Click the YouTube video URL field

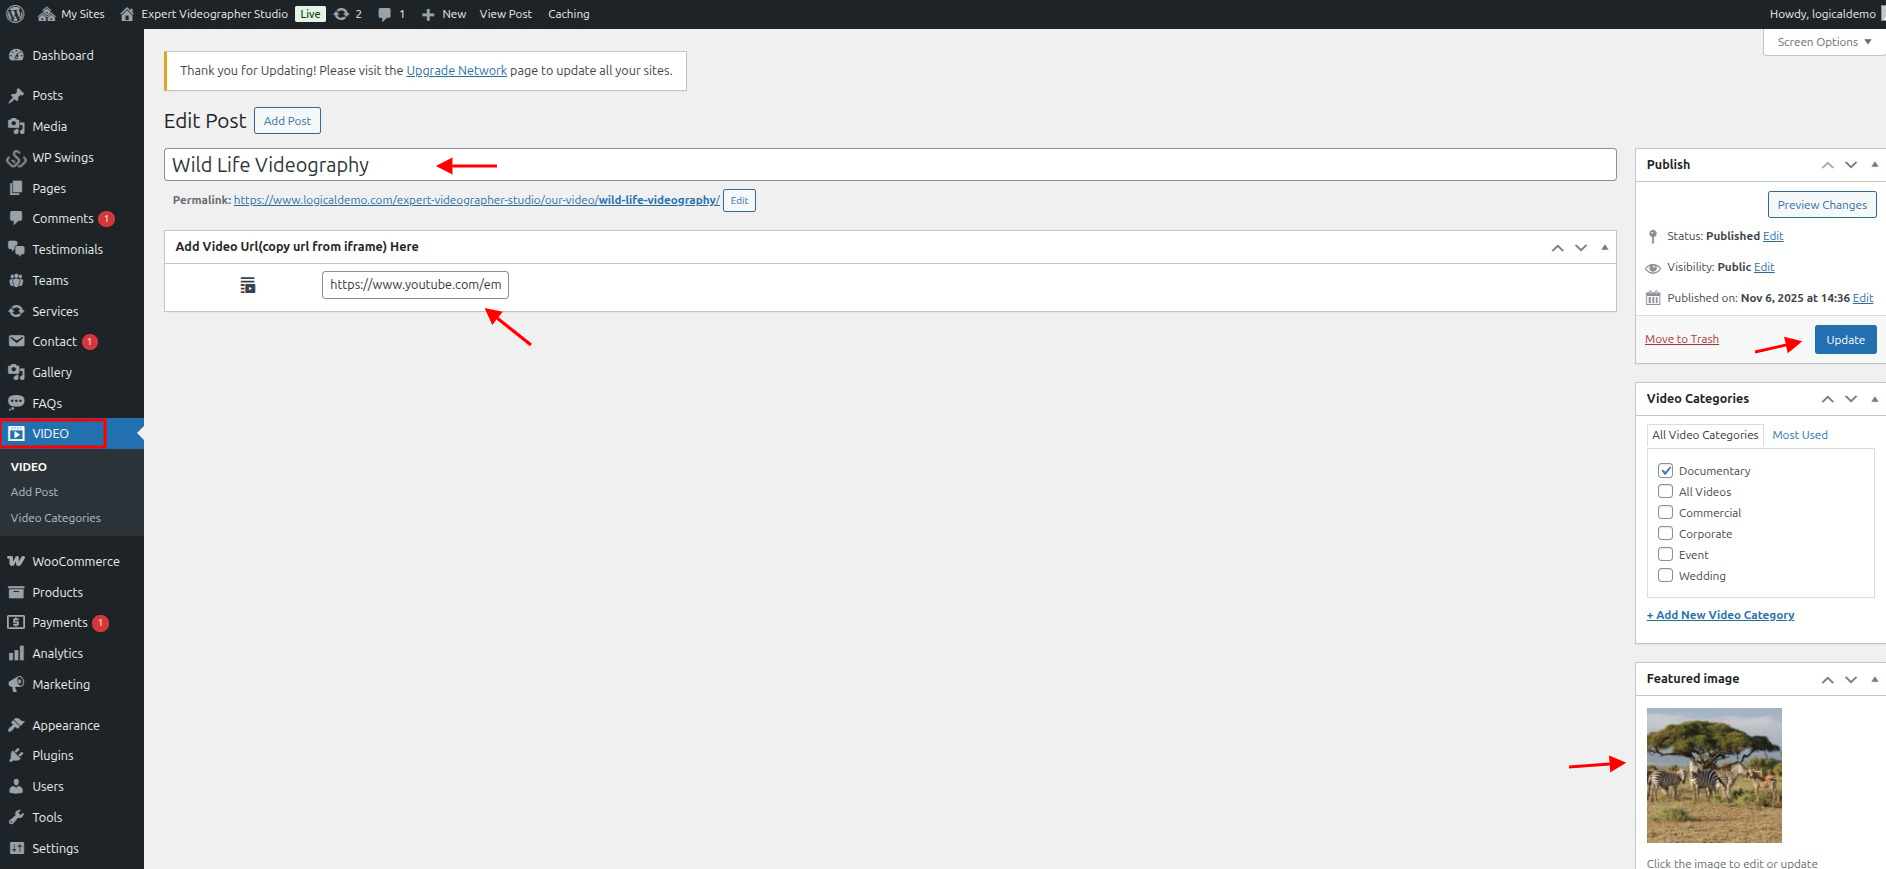415,285
